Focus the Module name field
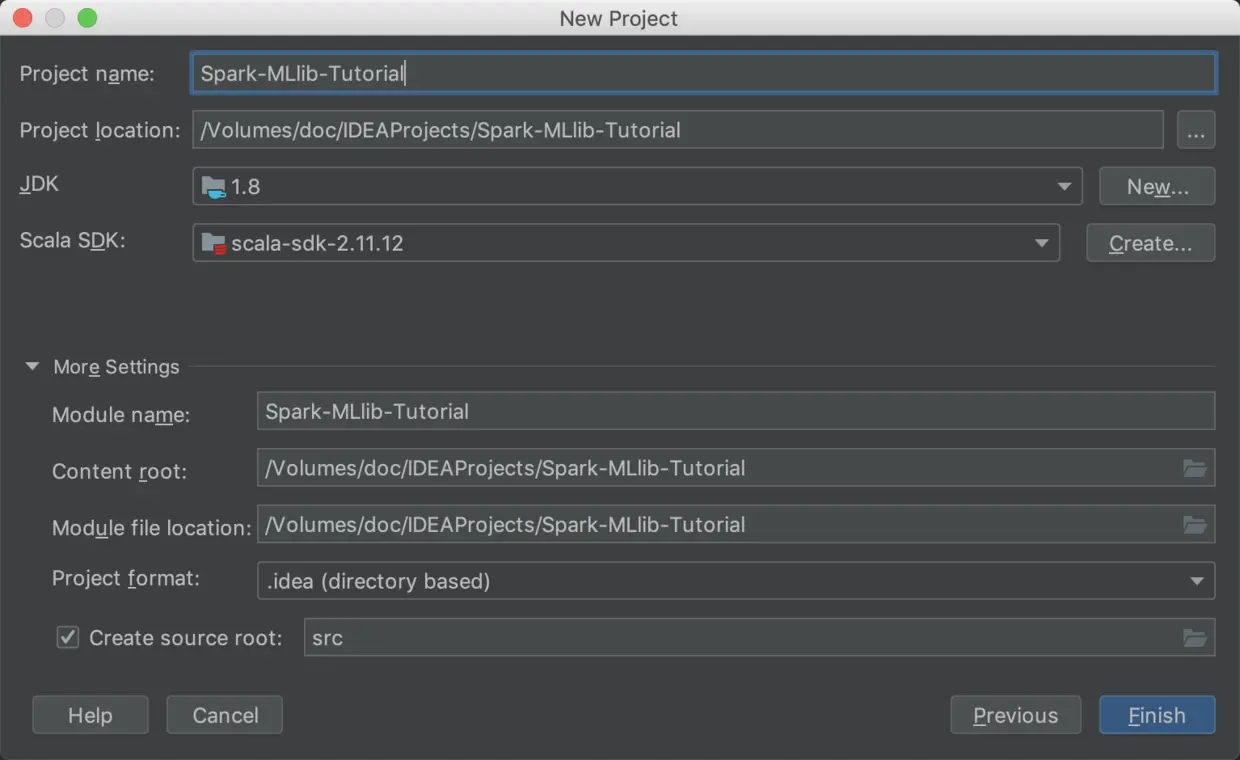1240x760 pixels. [x=736, y=411]
